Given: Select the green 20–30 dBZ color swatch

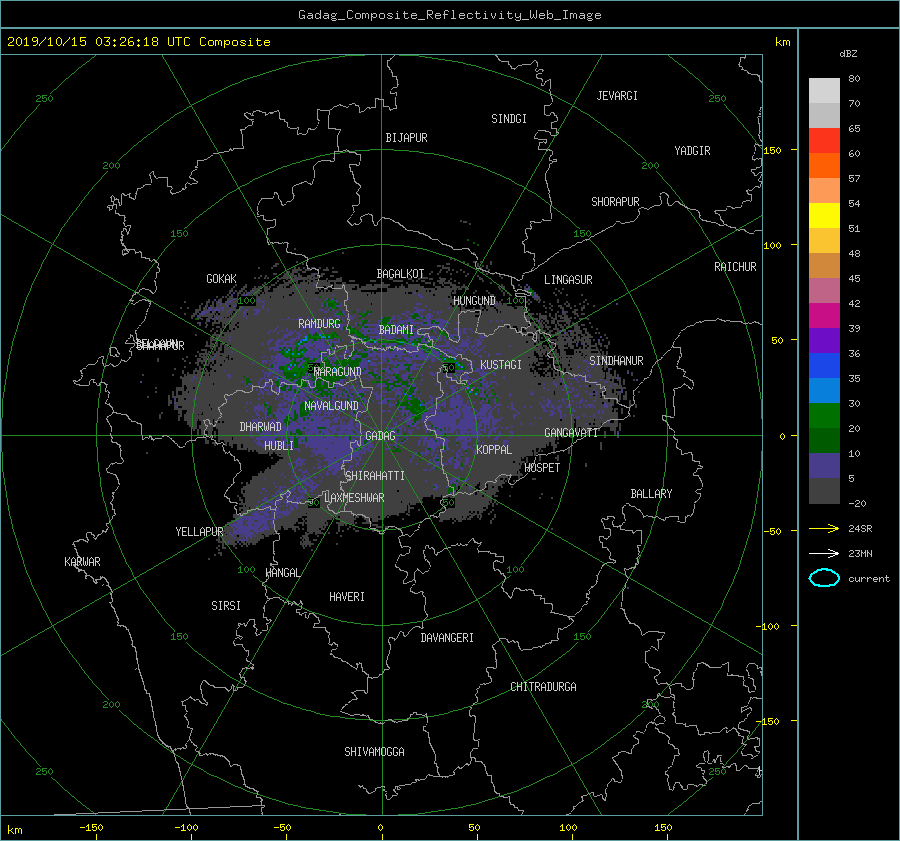Looking at the screenshot, I should click(x=824, y=416).
